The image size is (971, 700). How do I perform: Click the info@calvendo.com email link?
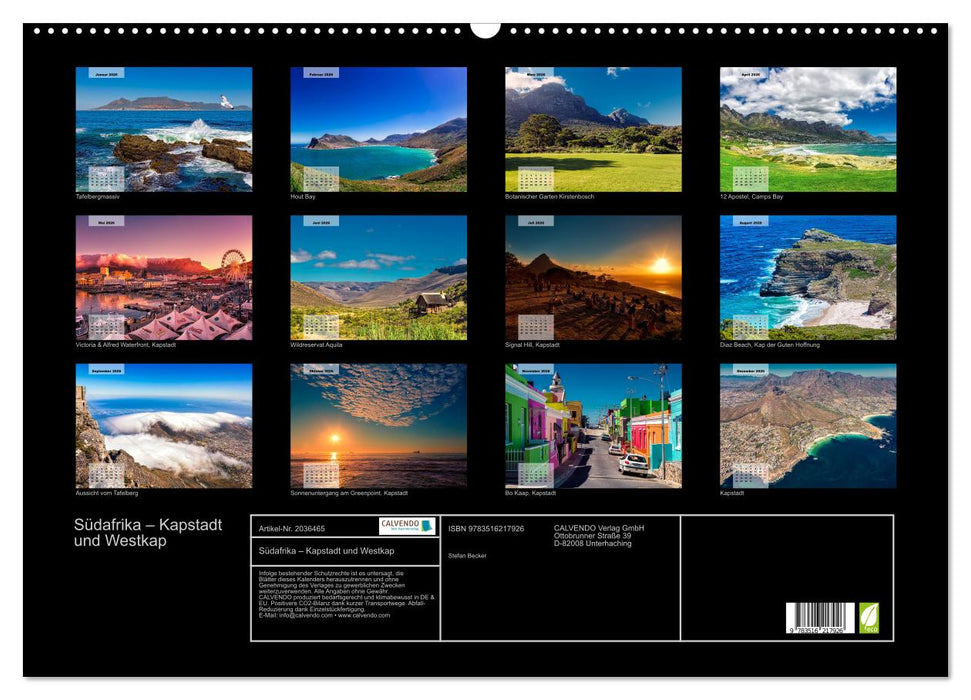(300, 615)
